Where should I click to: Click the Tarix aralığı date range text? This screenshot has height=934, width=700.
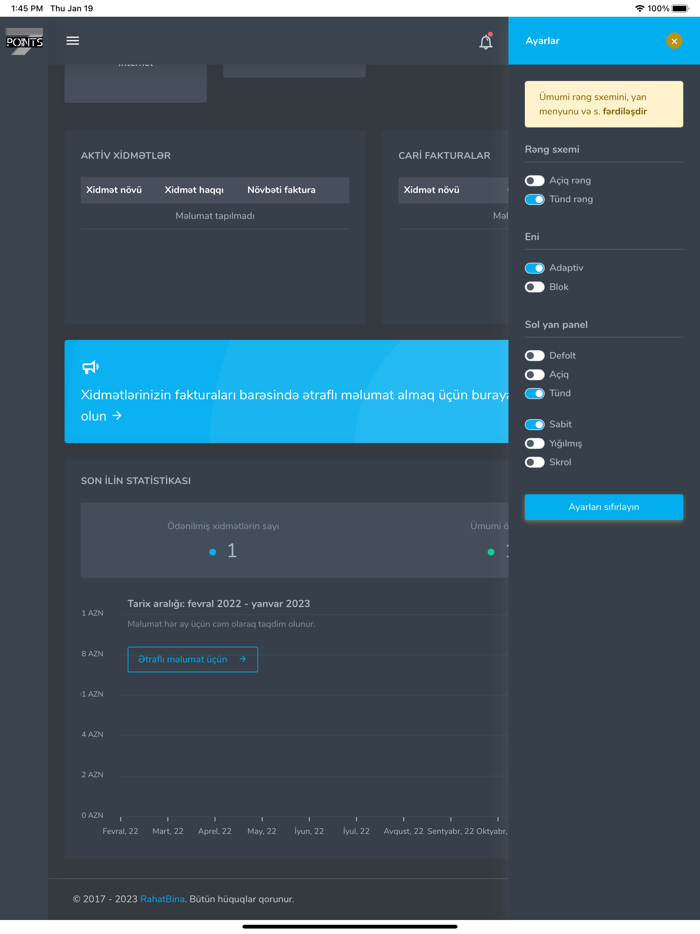pos(219,603)
